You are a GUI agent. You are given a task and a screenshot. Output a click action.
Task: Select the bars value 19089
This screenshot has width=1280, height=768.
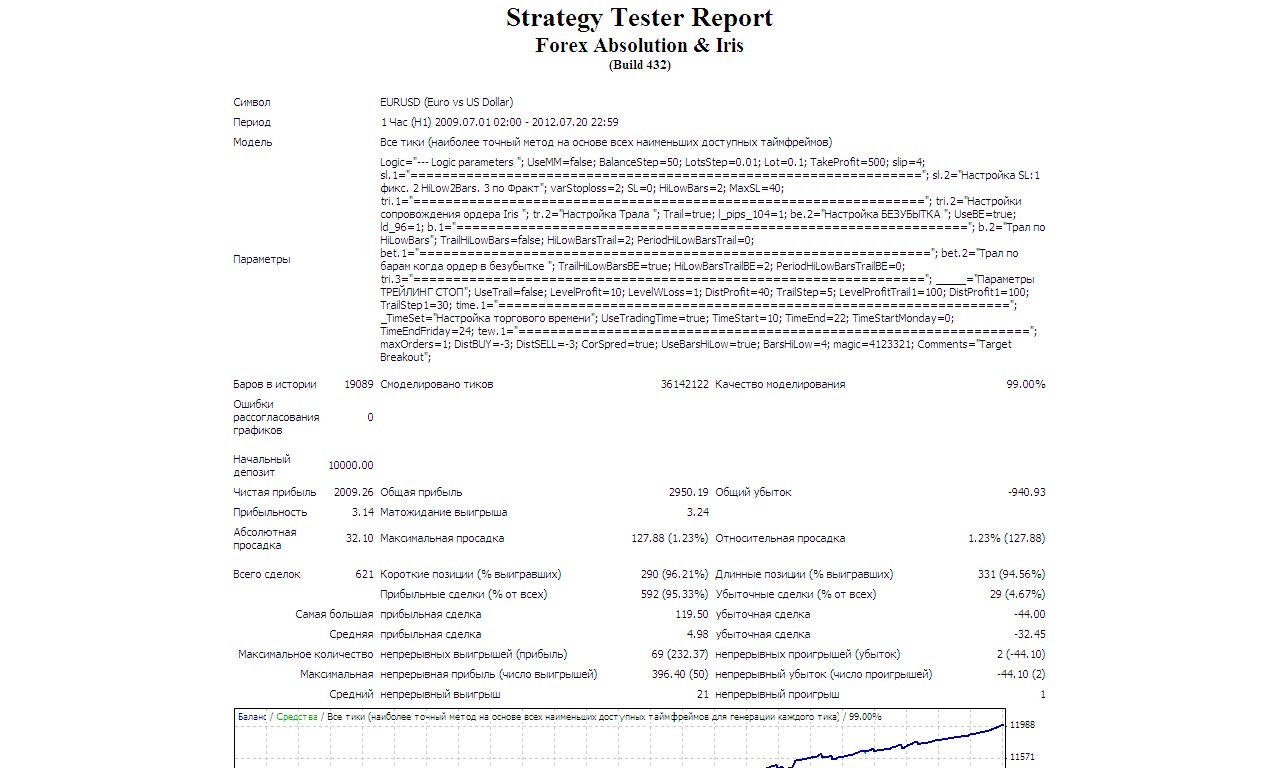(359, 384)
